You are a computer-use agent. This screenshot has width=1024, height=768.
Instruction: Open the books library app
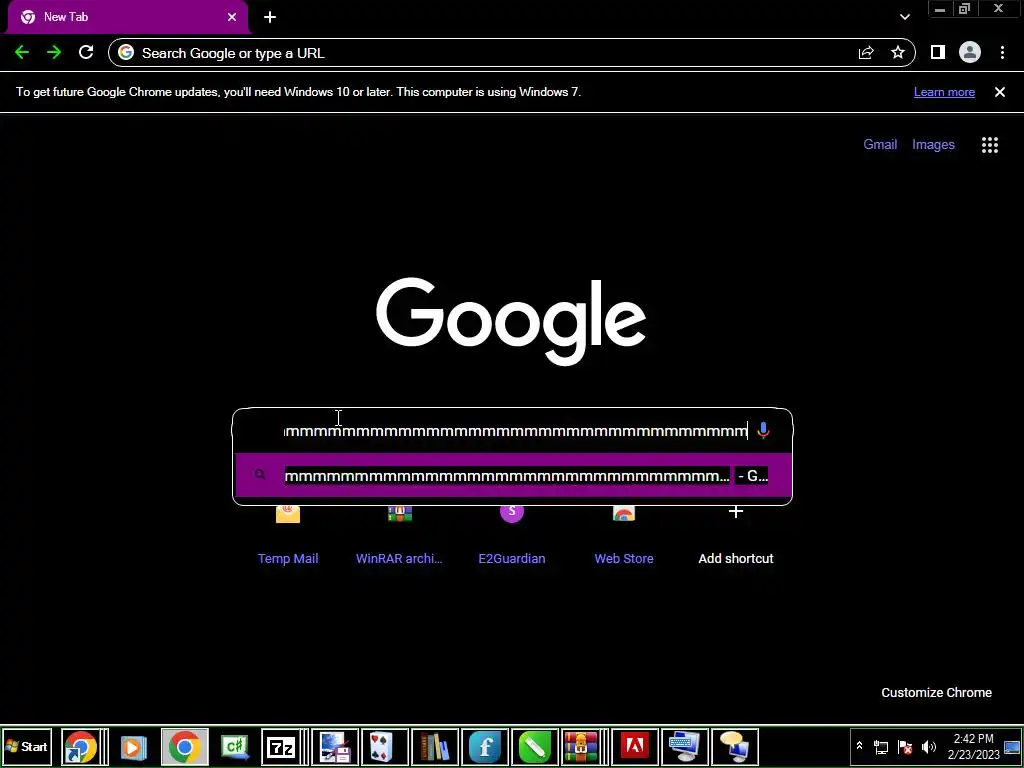pyautogui.click(x=435, y=747)
